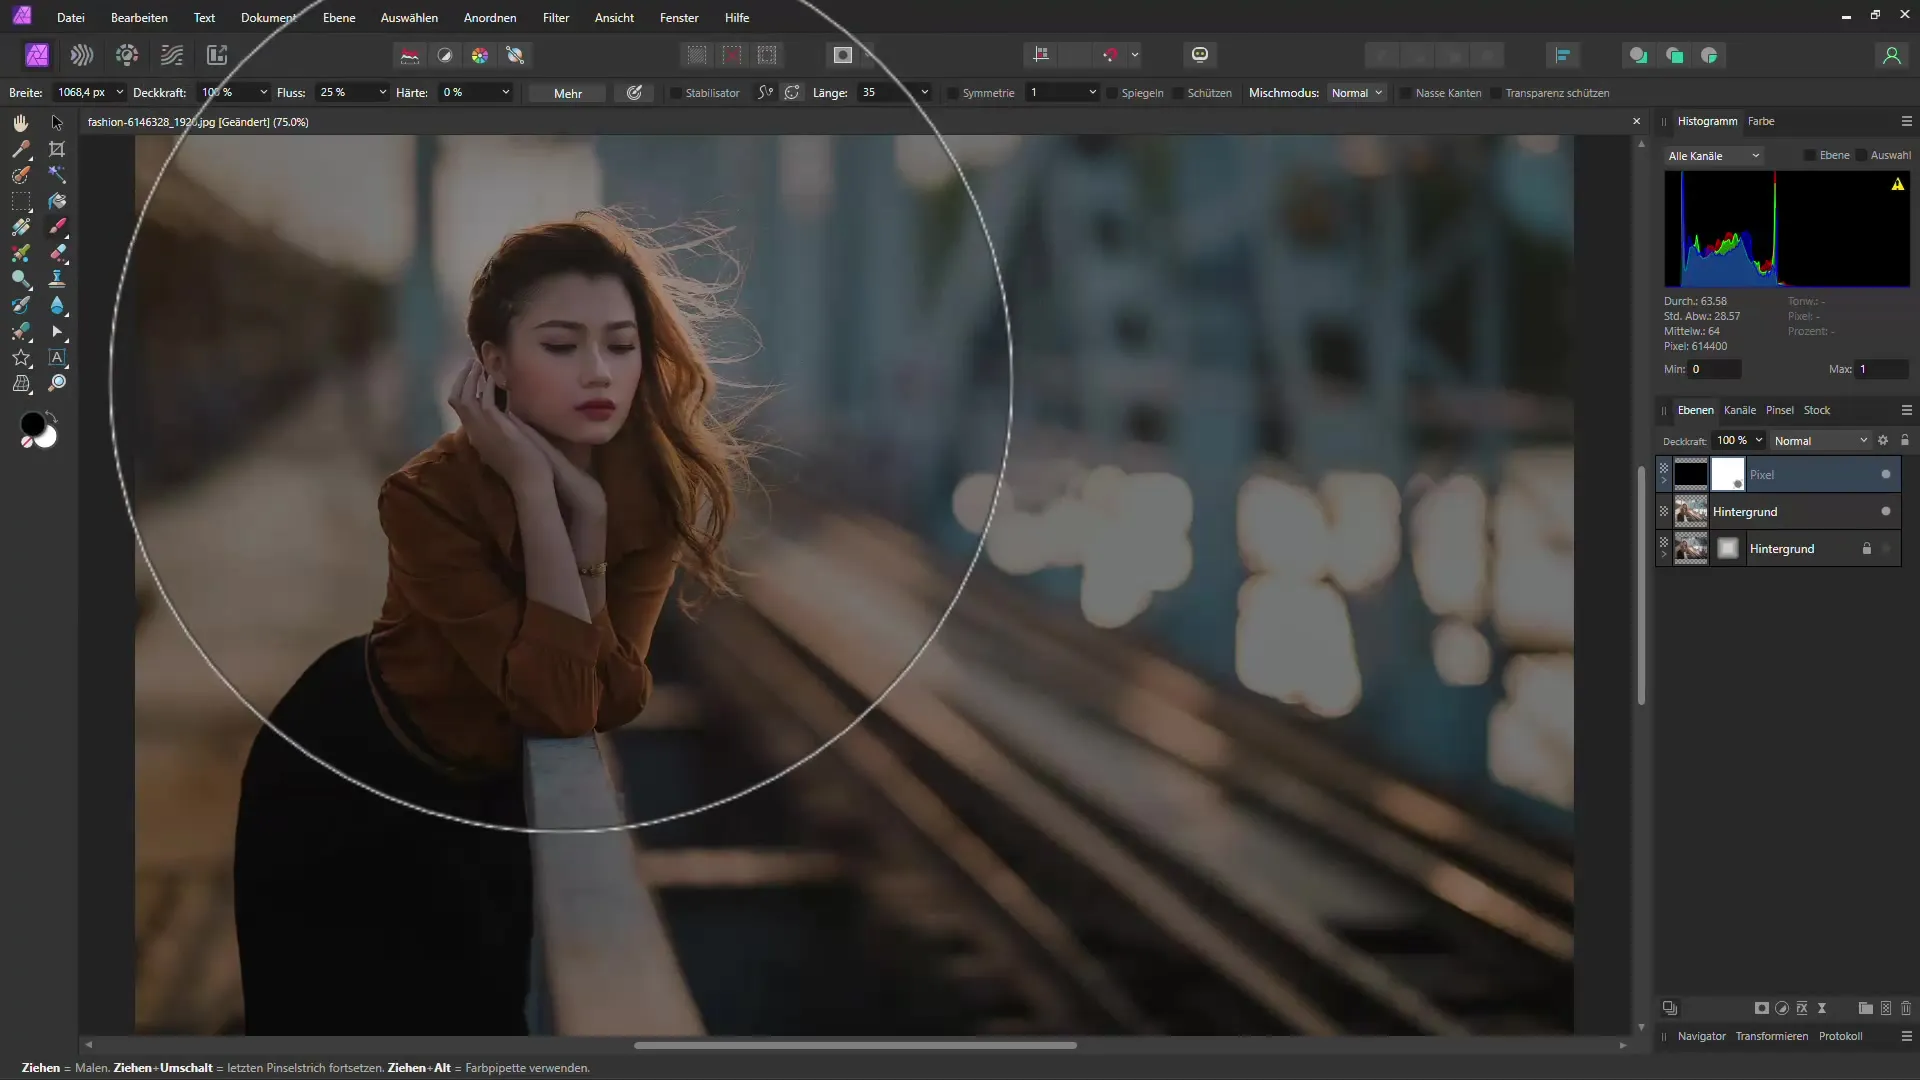
Task: Open the Fluss value dropdown
Action: tap(382, 92)
